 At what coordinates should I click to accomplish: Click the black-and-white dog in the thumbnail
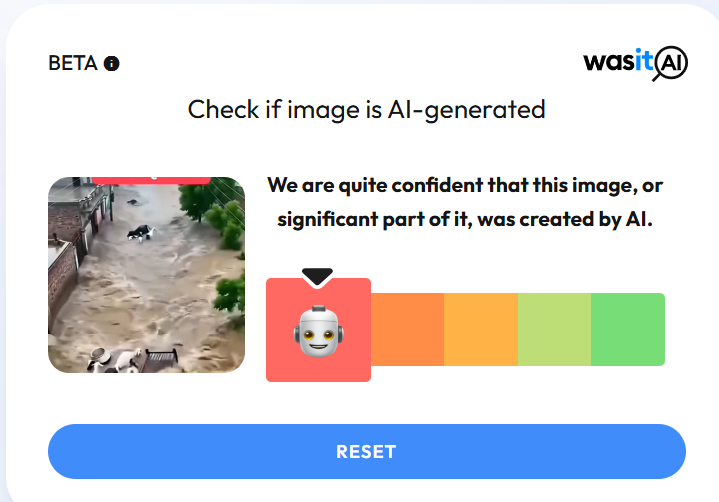click(x=141, y=232)
